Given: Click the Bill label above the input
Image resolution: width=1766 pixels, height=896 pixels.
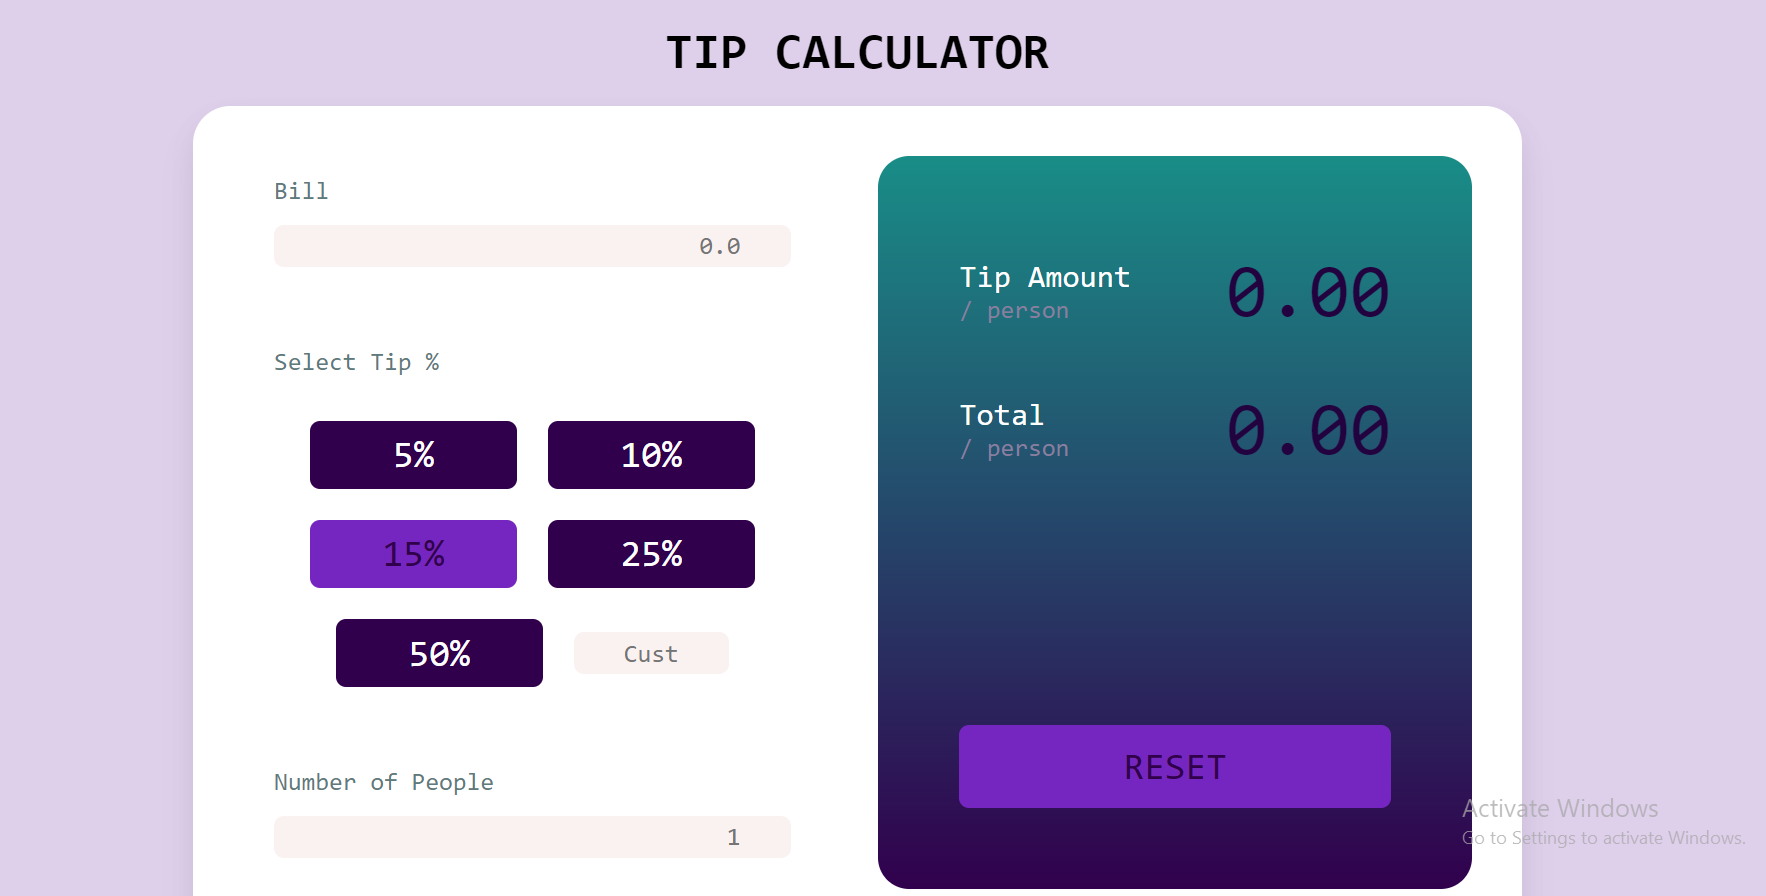Looking at the screenshot, I should [x=301, y=191].
